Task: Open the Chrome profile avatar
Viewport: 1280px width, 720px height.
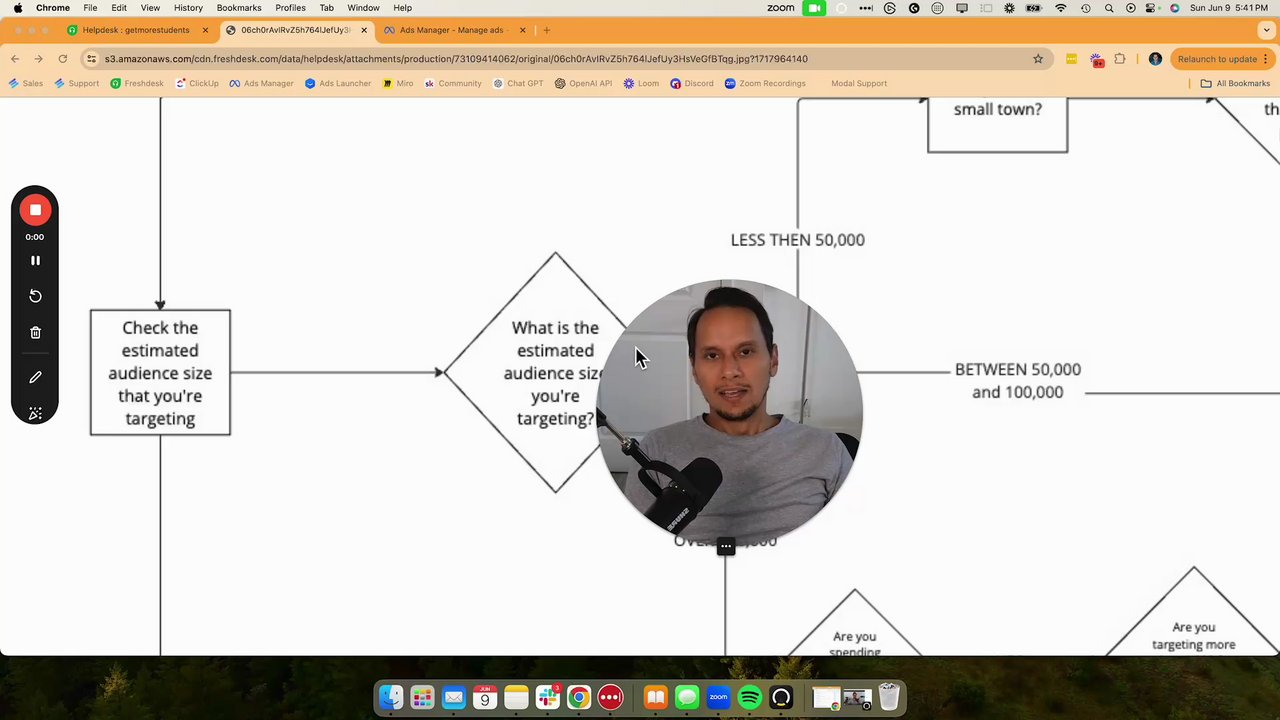Action: click(x=1155, y=59)
